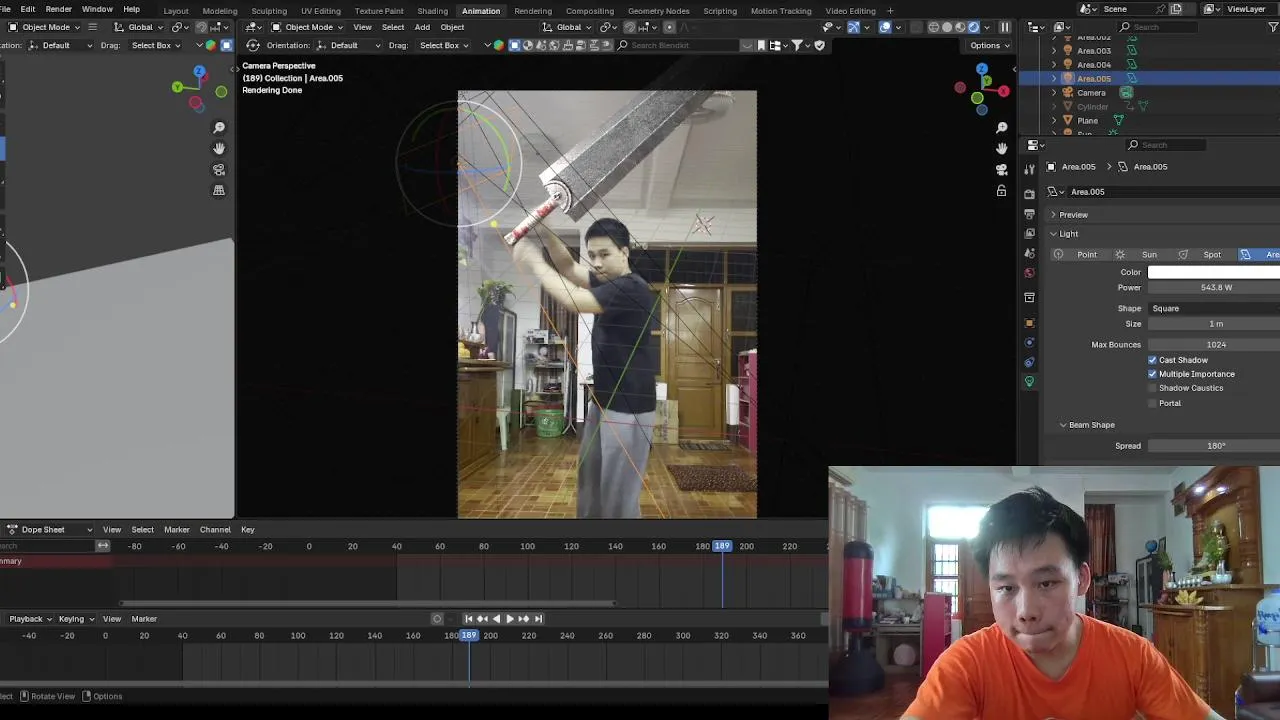This screenshot has width=1280, height=720.
Task: Click the pause render preview icon
Action: [1005, 27]
